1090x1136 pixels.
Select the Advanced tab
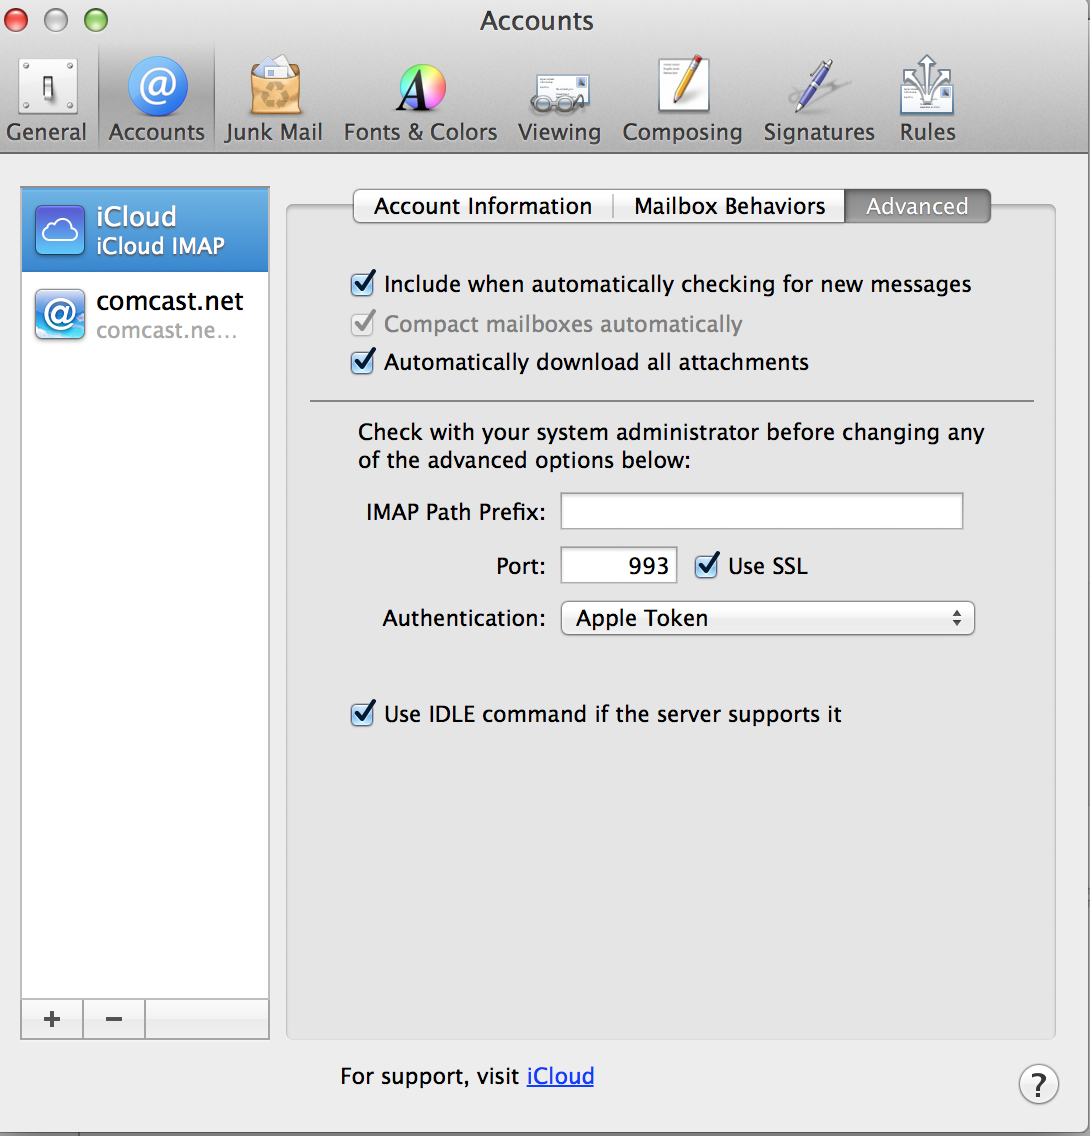point(917,206)
